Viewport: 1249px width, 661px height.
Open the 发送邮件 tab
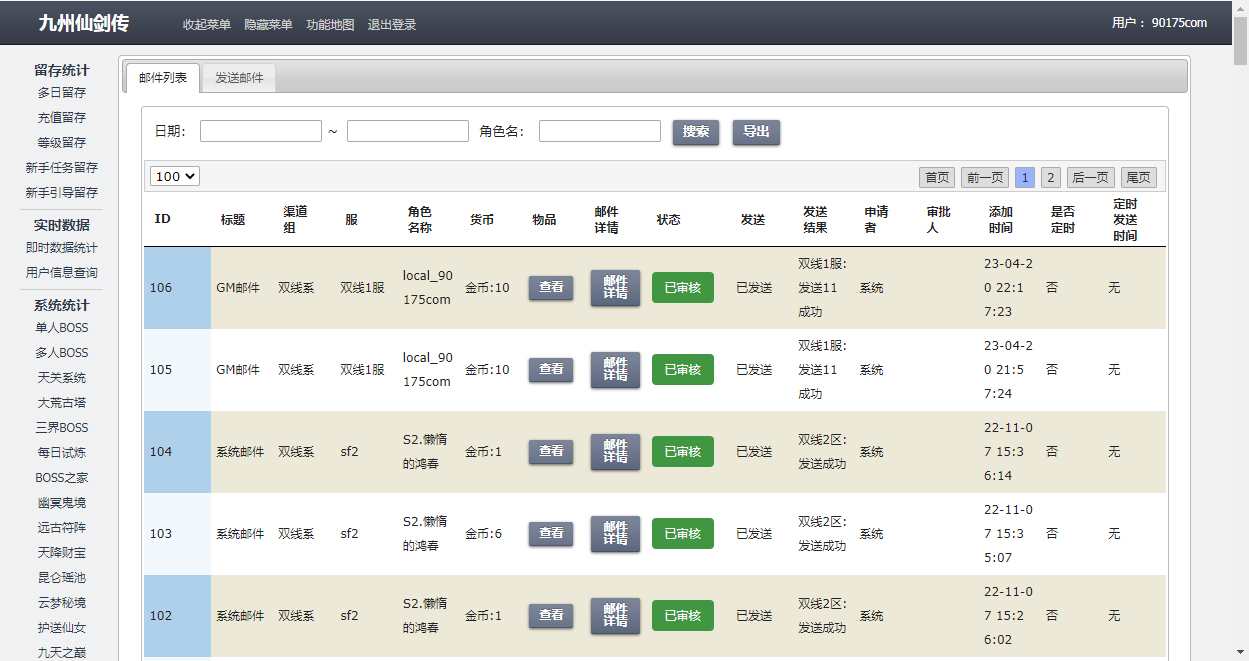[x=239, y=78]
